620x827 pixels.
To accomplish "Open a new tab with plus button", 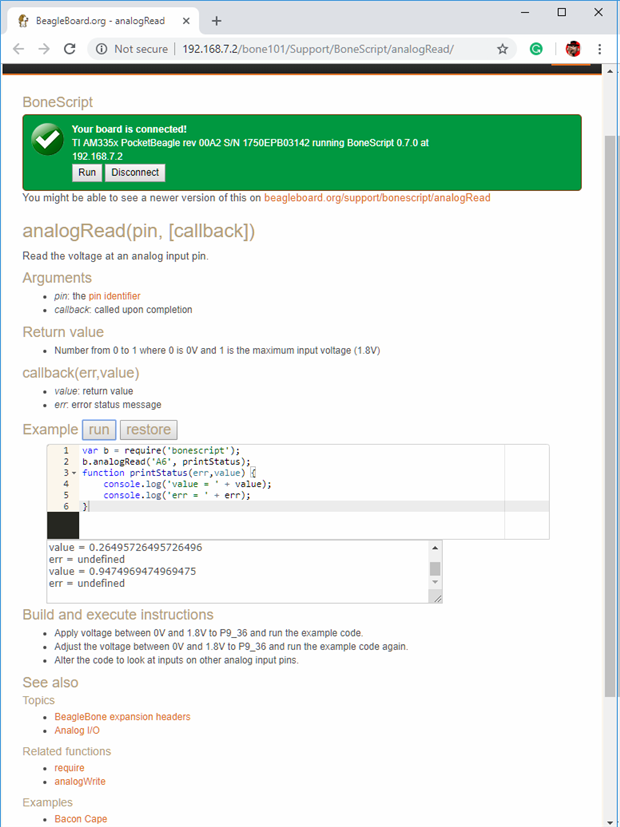I will 216,21.
